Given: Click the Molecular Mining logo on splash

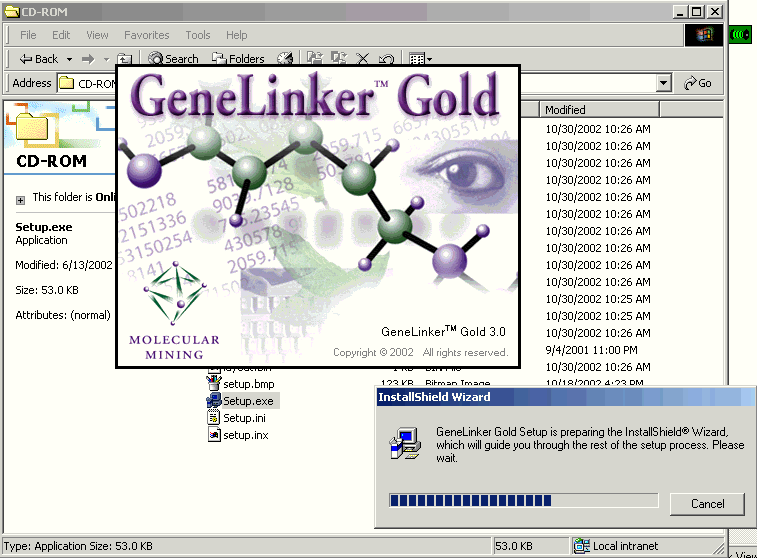Looking at the screenshot, I should click(x=174, y=311).
